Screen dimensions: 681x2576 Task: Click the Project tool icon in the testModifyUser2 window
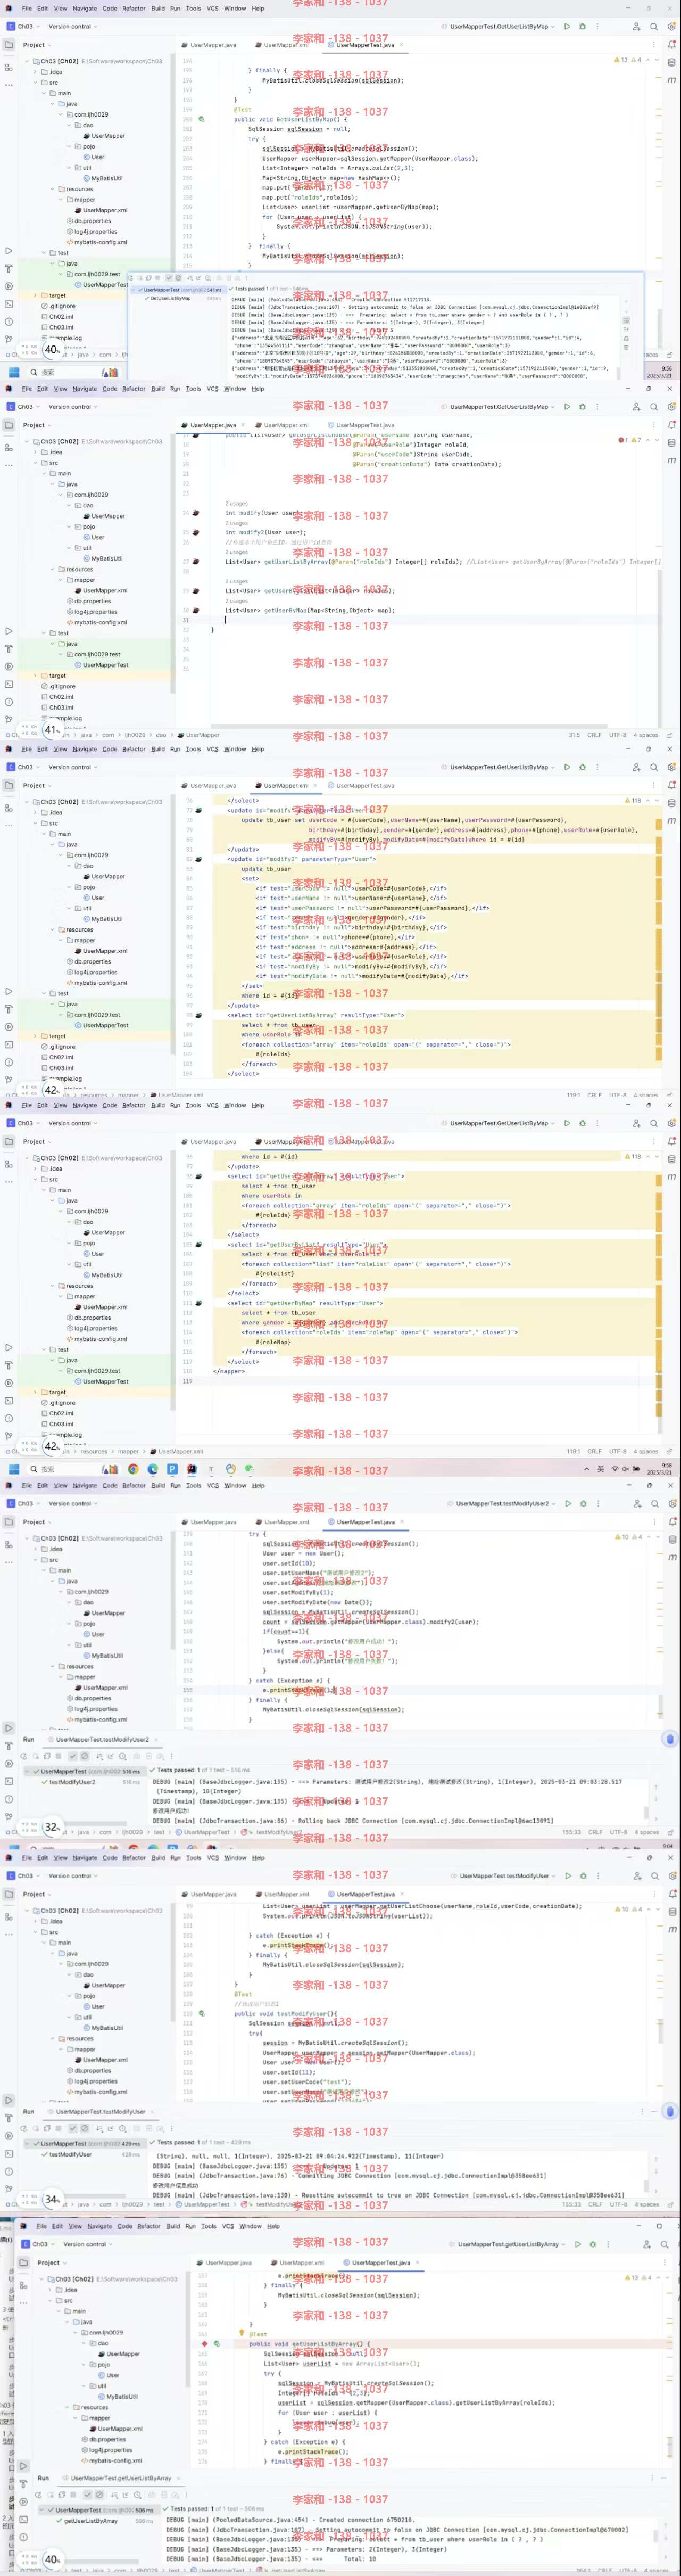(9, 1522)
